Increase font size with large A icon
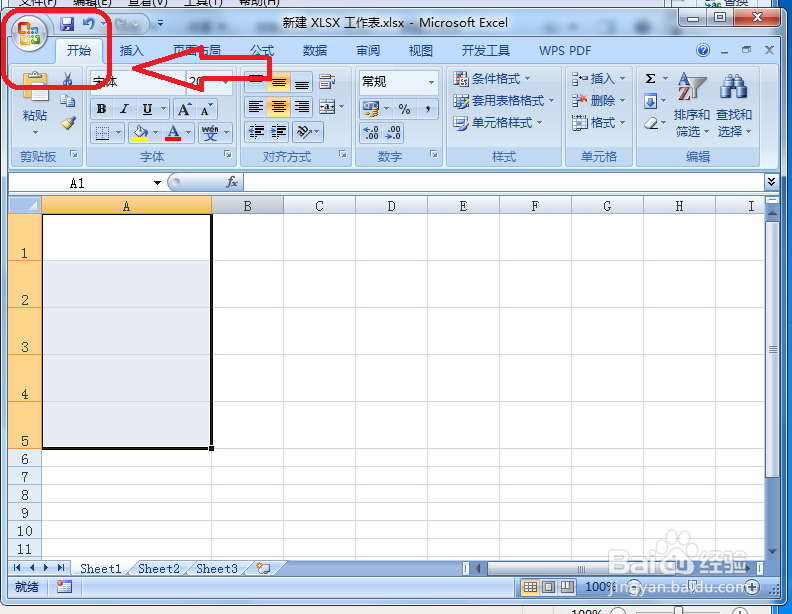The image size is (792, 614). pos(184,109)
